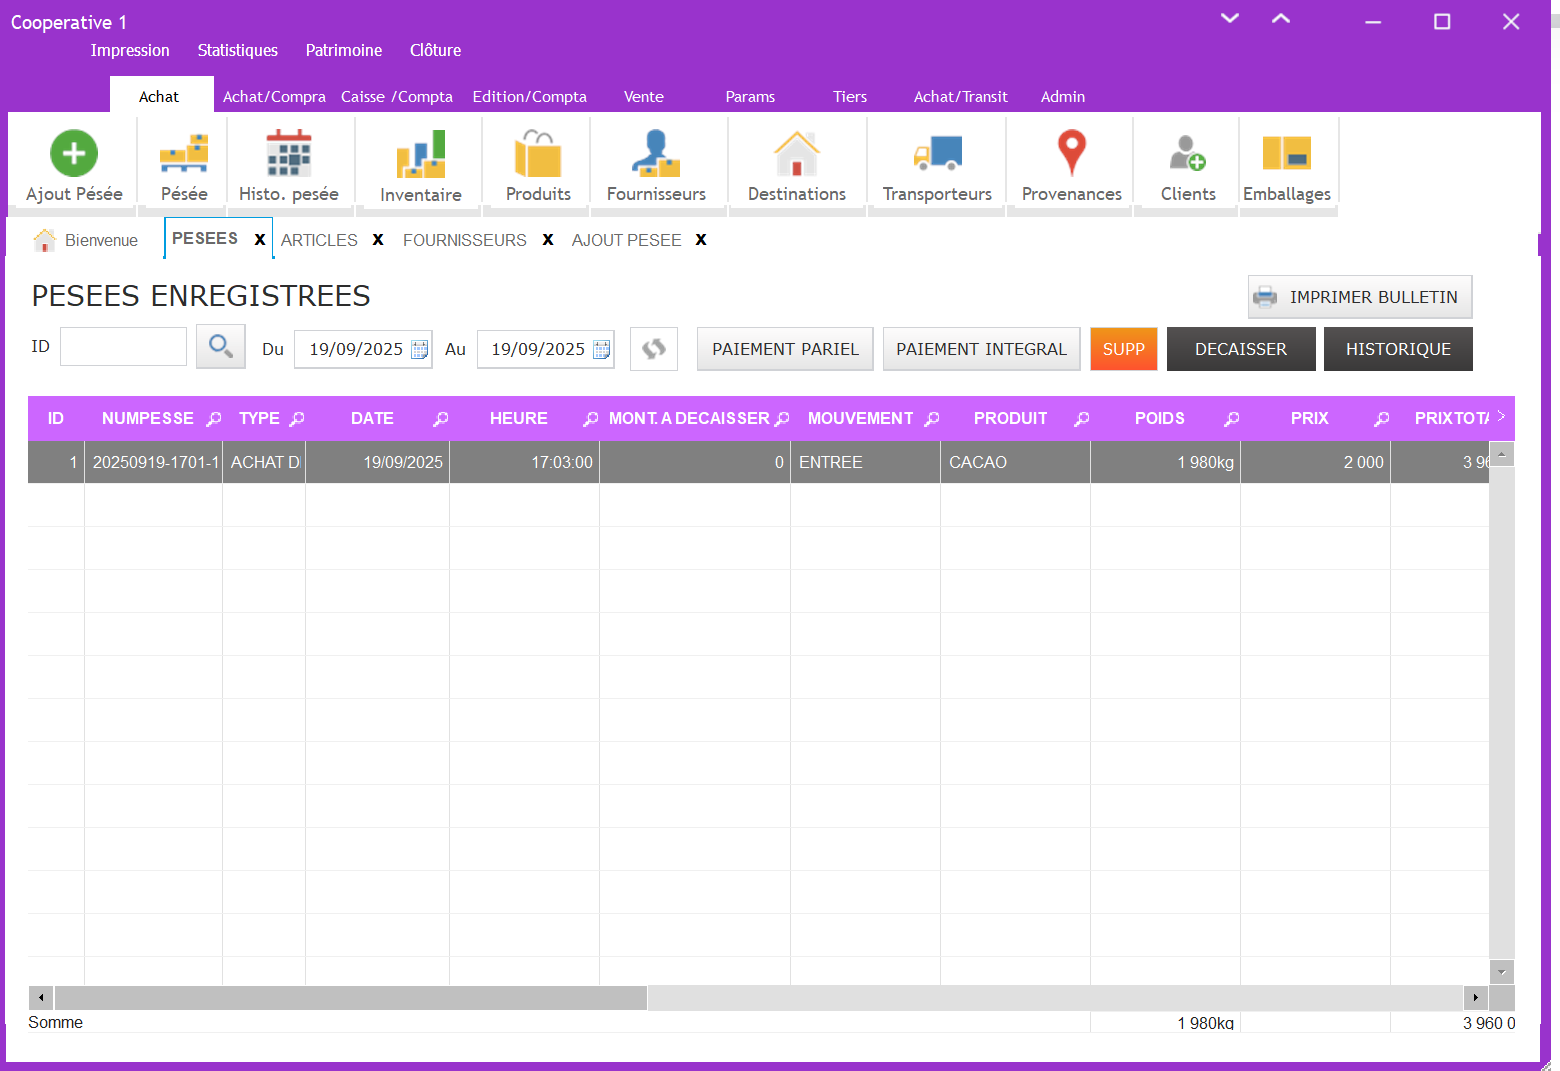Click the refresh arrows icon button
The height and width of the screenshot is (1071, 1560).
point(654,349)
